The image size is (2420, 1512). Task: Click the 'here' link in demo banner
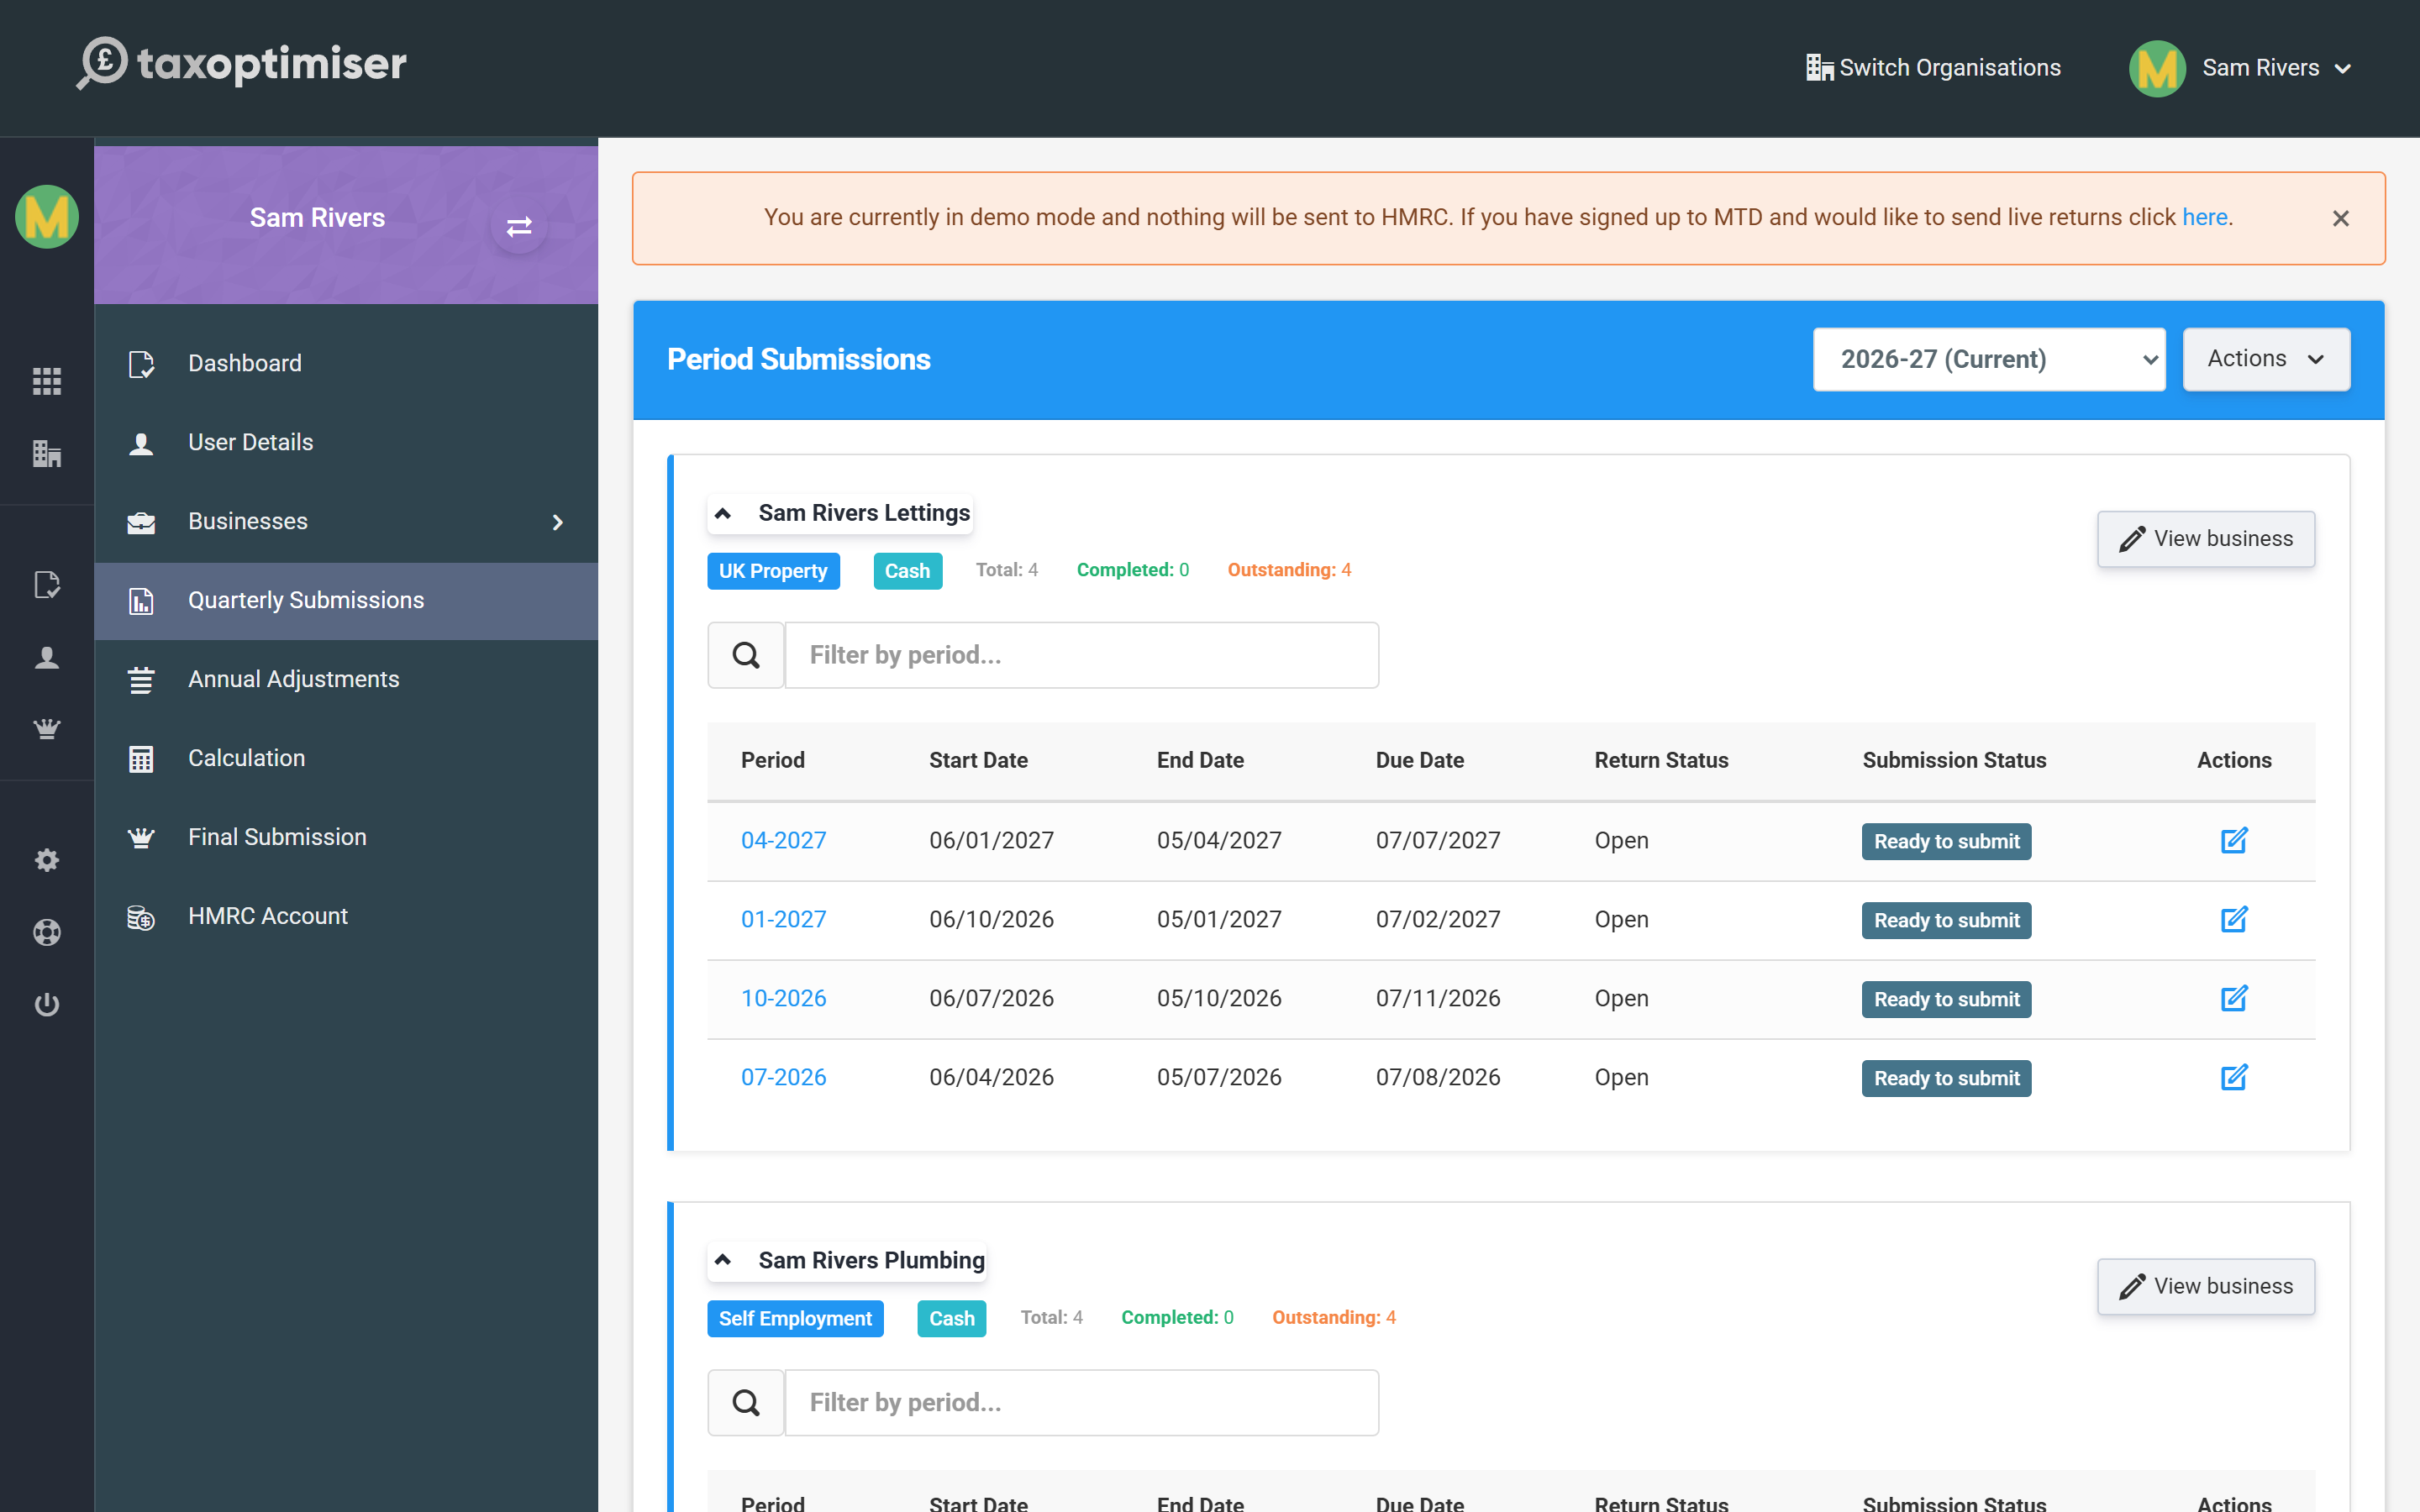(x=2204, y=218)
